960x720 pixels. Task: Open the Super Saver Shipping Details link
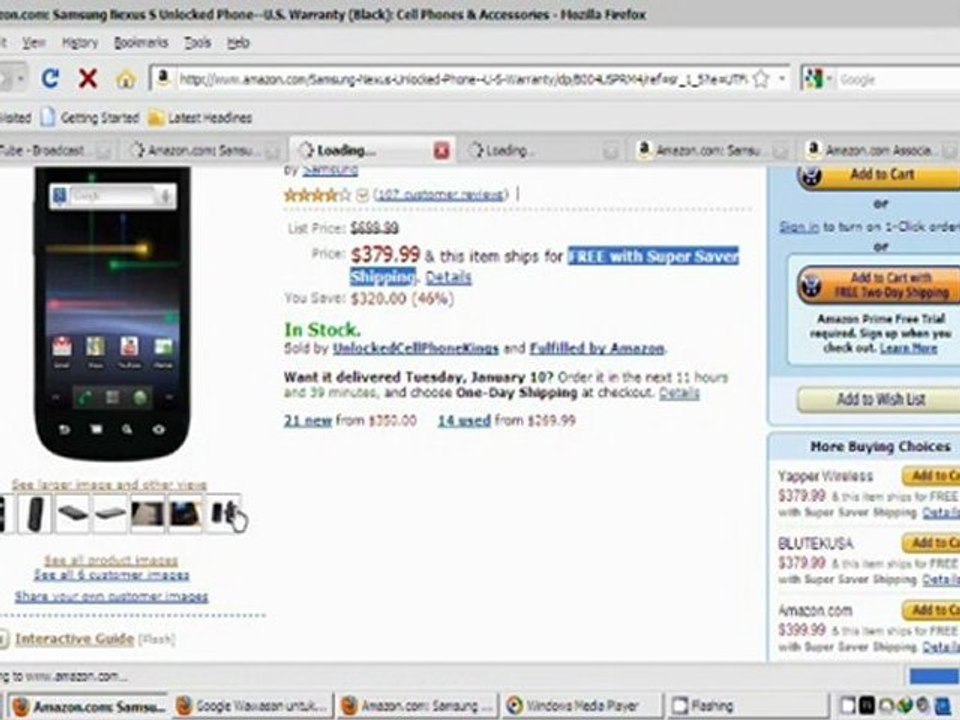tap(448, 277)
